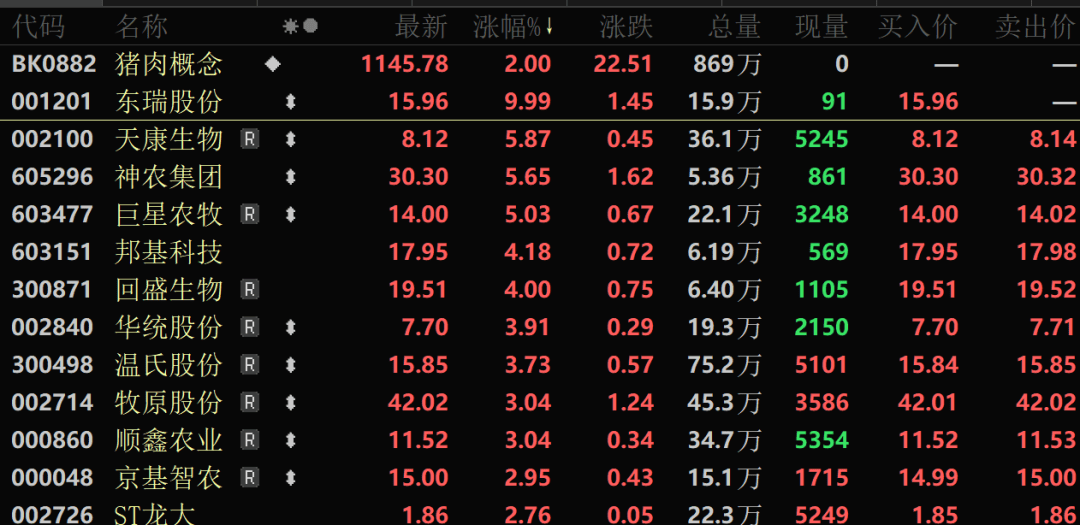Image resolution: width=1080 pixels, height=525 pixels.
Task: Select stock 华统股份
Action: [x=169, y=327]
